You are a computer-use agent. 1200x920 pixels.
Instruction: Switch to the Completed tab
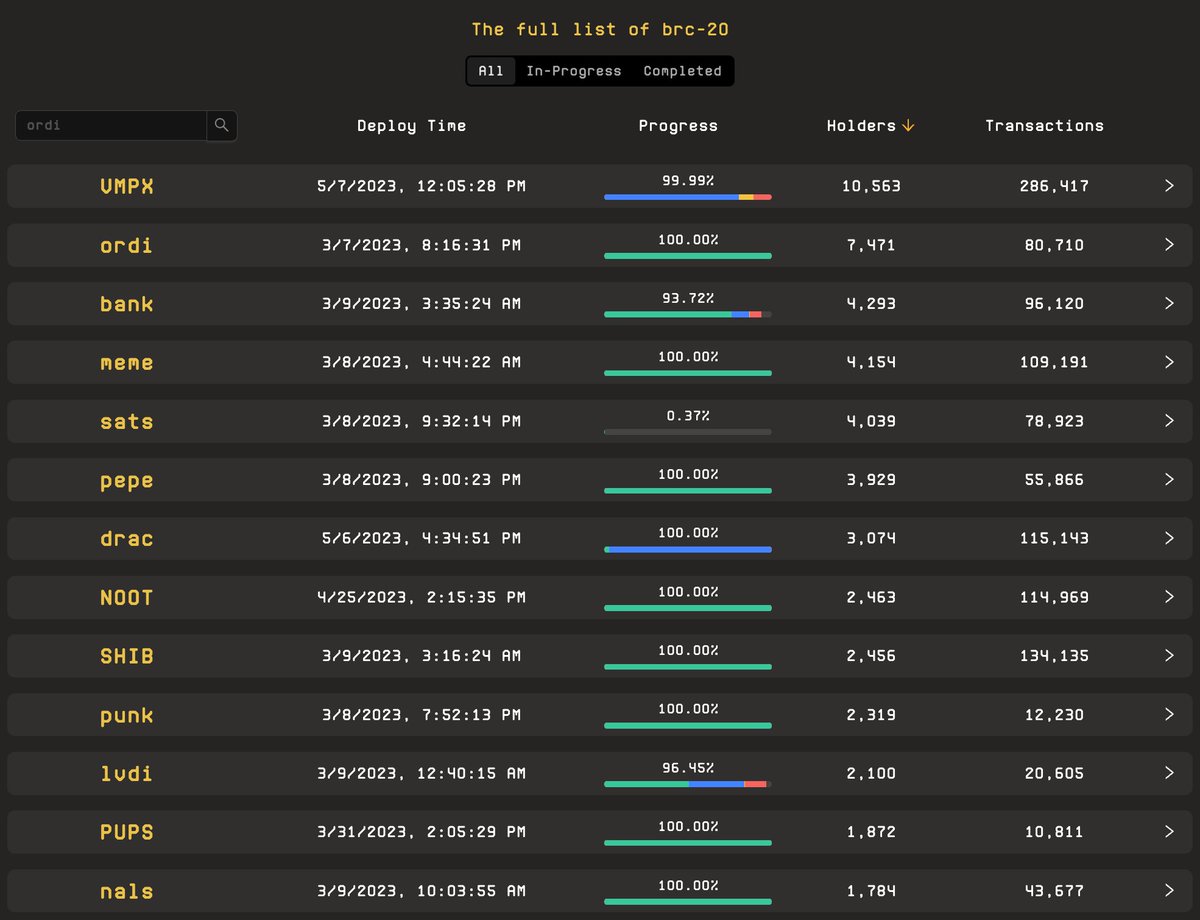[682, 71]
